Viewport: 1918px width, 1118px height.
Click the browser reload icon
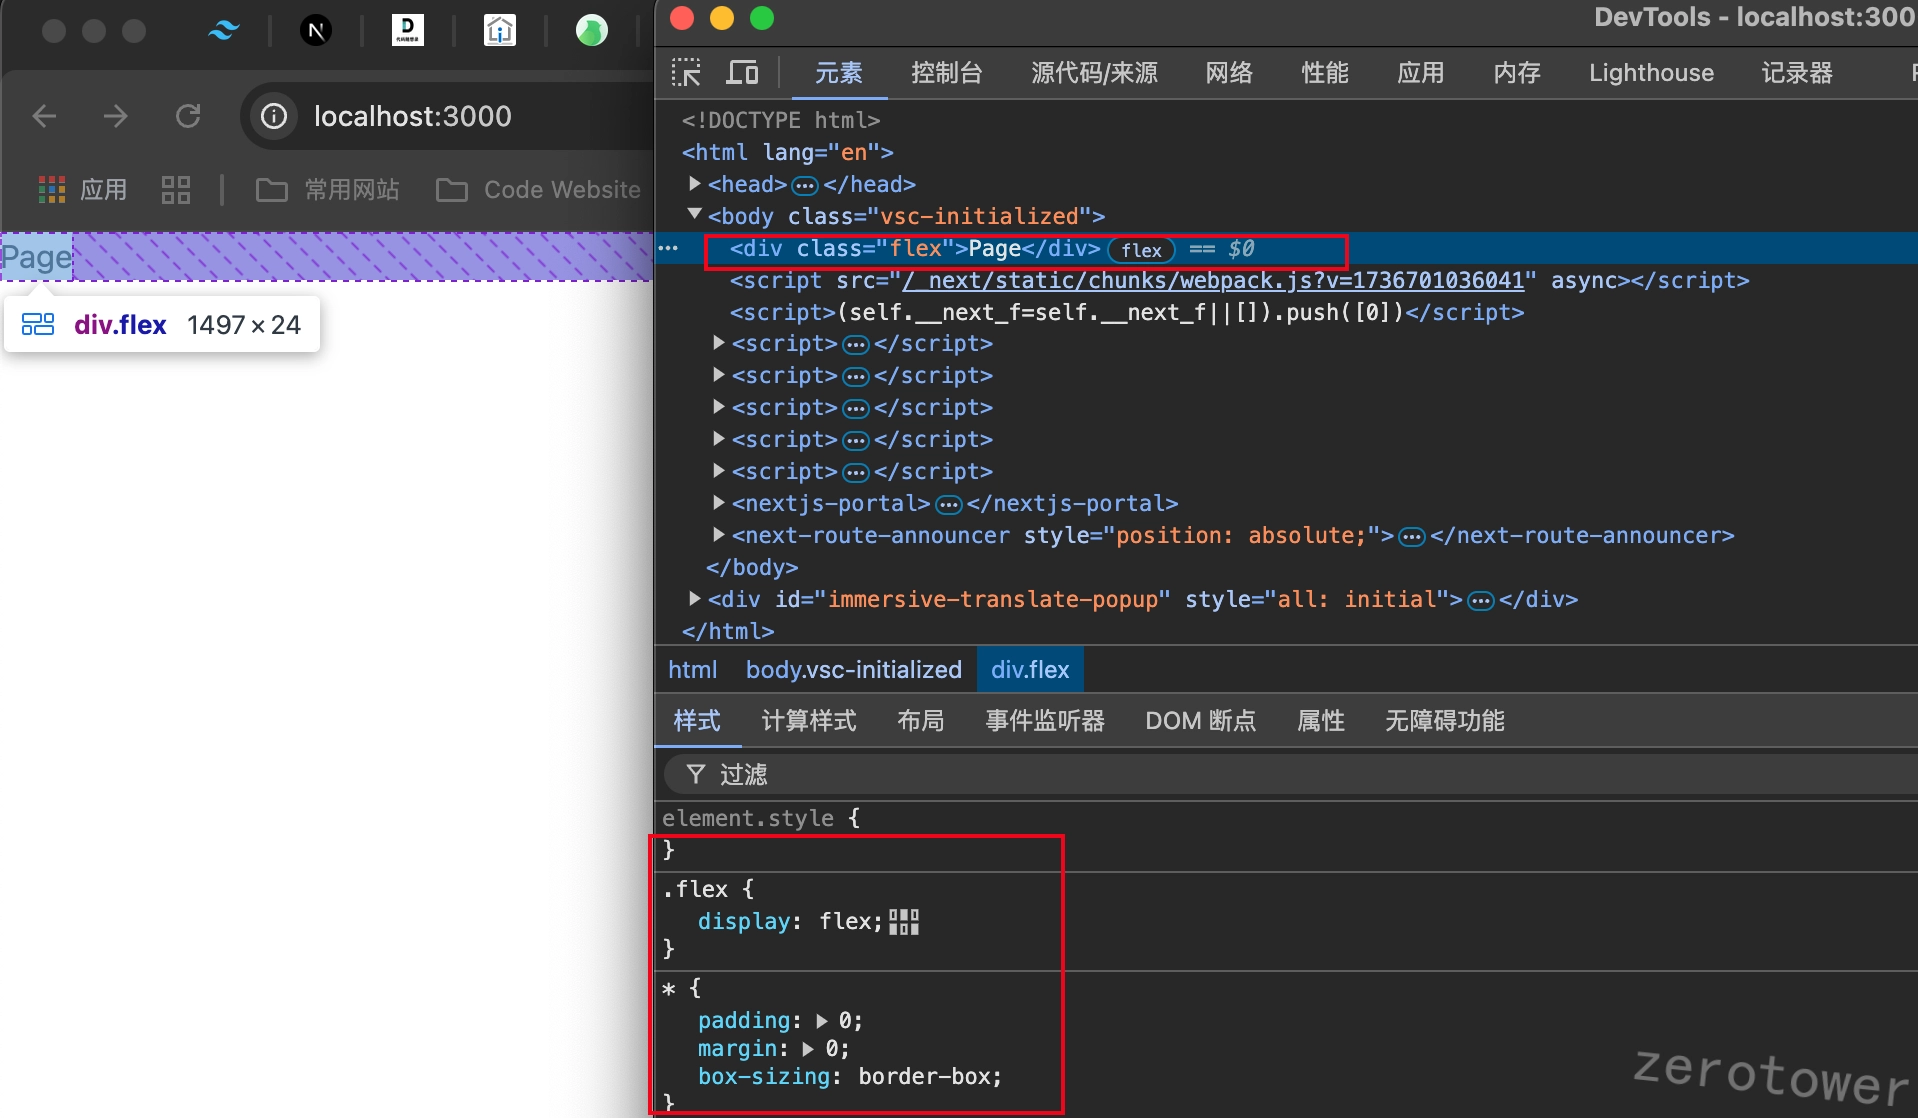coord(188,117)
